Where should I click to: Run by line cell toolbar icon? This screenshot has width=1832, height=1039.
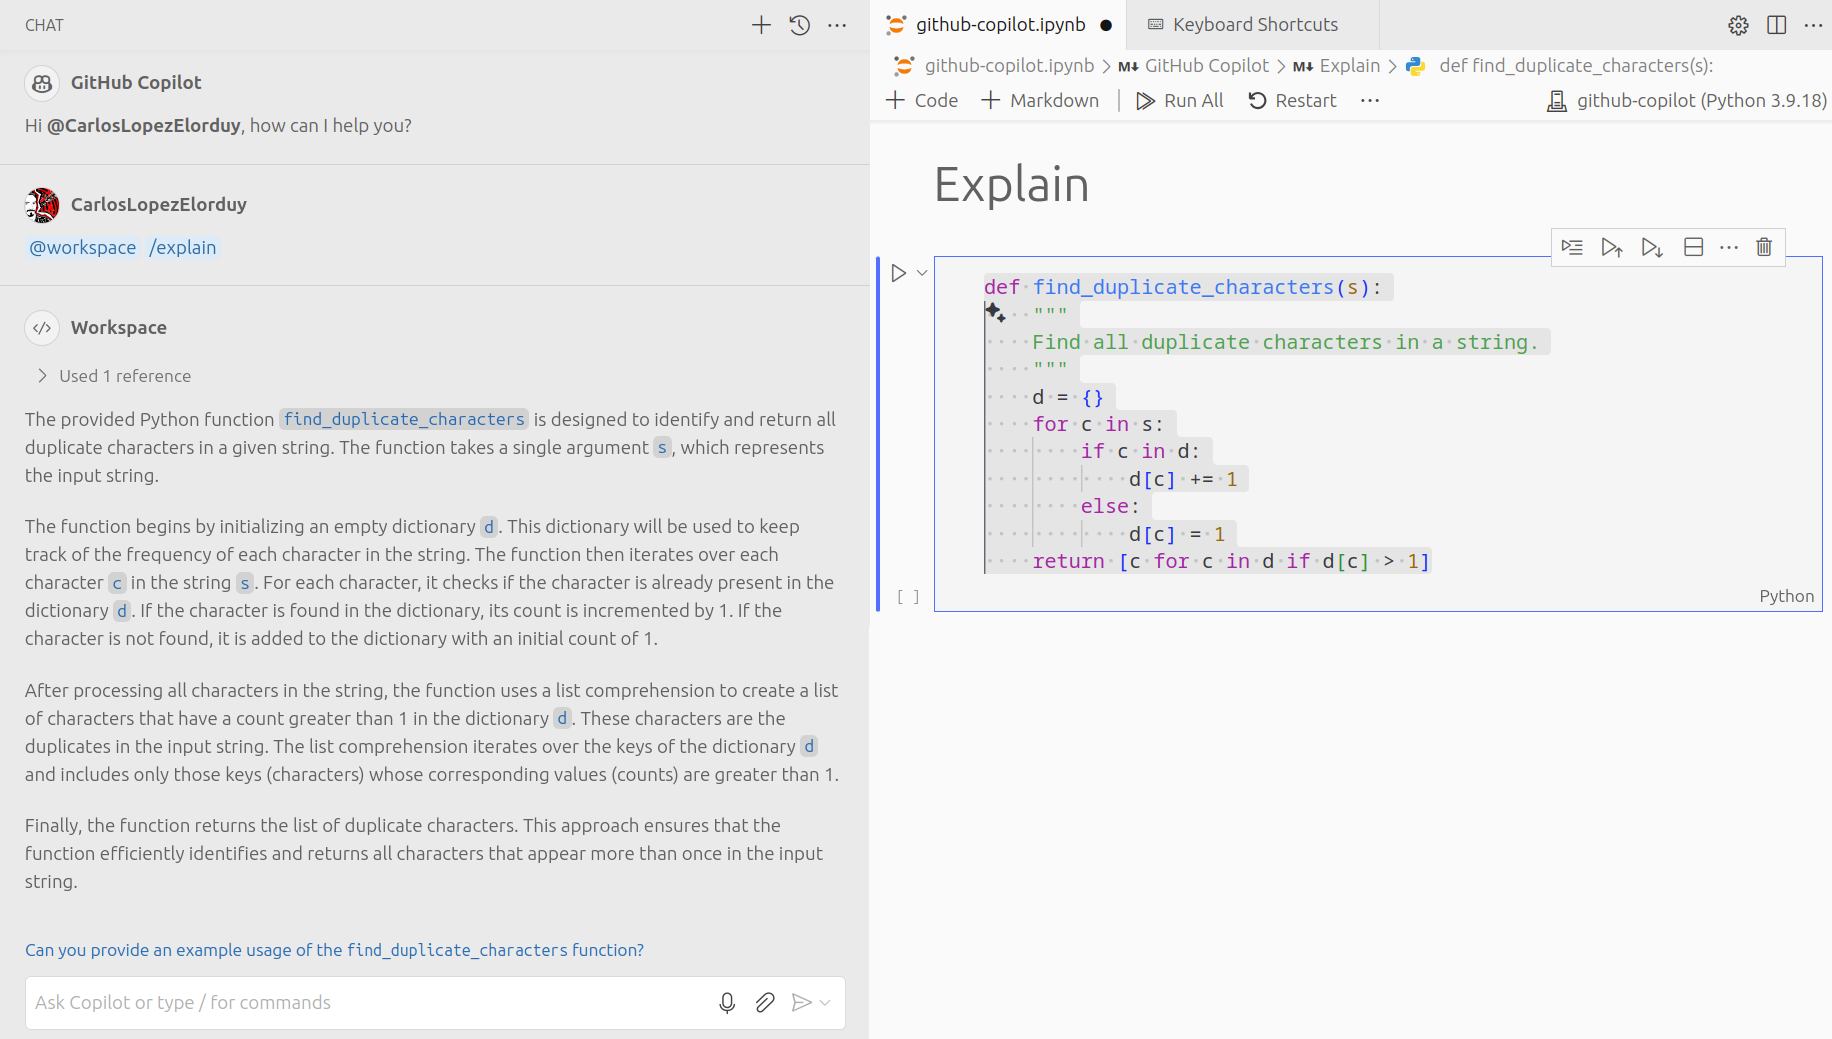[x=1572, y=247]
